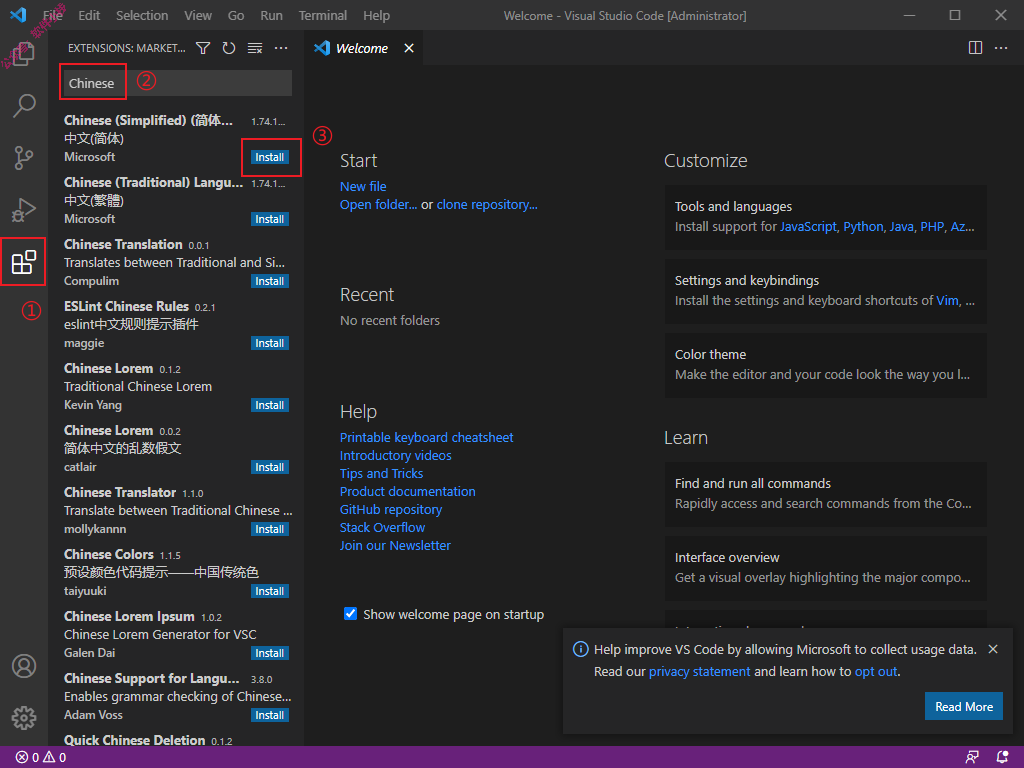
Task: Open the Product documentation link
Action: [x=408, y=492]
